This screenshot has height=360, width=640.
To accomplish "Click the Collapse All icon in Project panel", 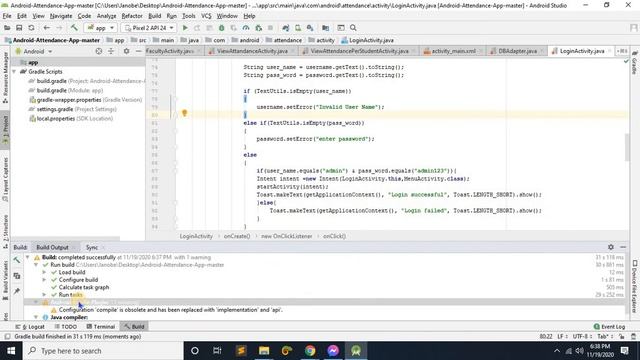I will 111,51.
